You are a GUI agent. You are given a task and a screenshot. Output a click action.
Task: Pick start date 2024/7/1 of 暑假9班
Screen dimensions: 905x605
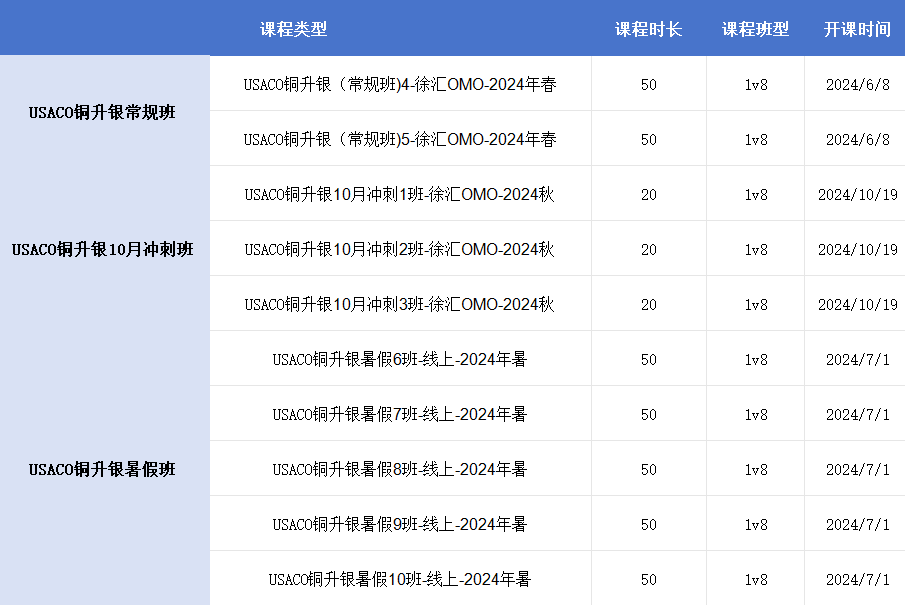[858, 524]
